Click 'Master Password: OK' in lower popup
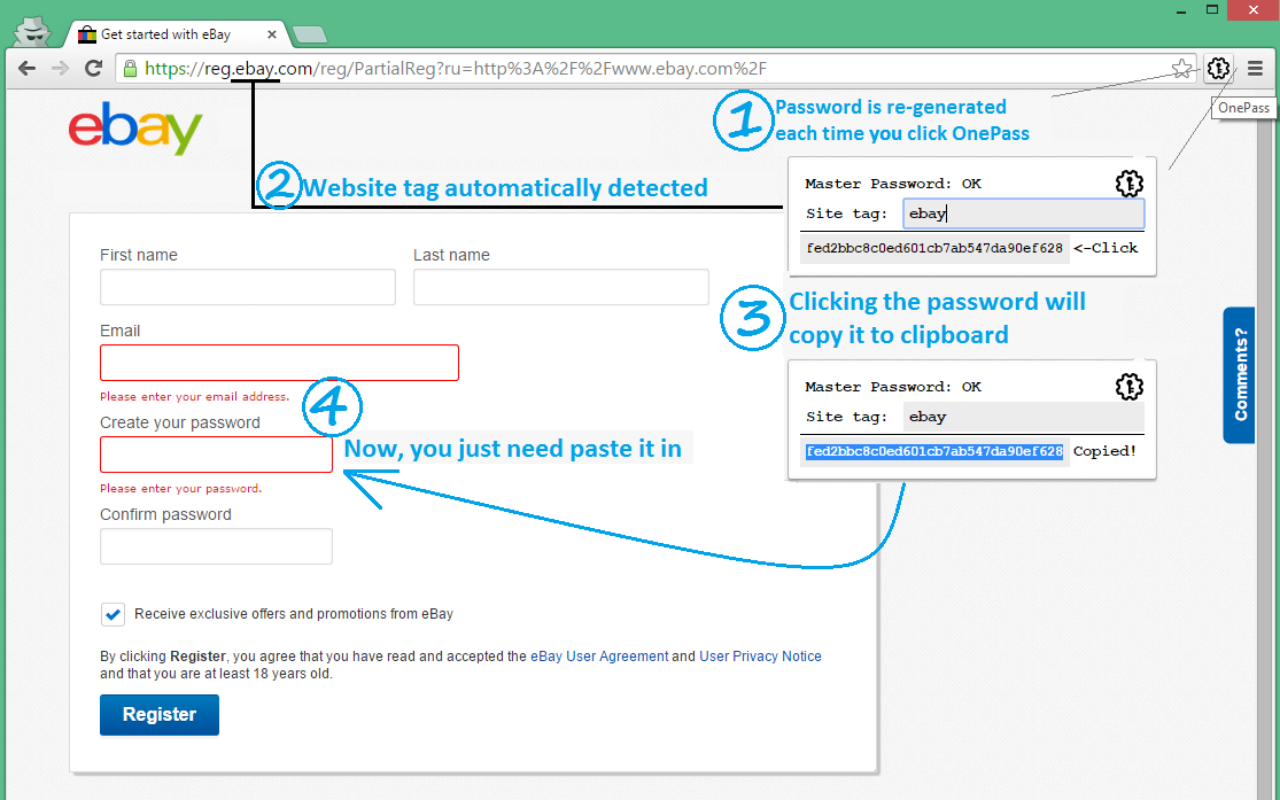Viewport: 1280px width, 800px height. pyautogui.click(x=893, y=387)
